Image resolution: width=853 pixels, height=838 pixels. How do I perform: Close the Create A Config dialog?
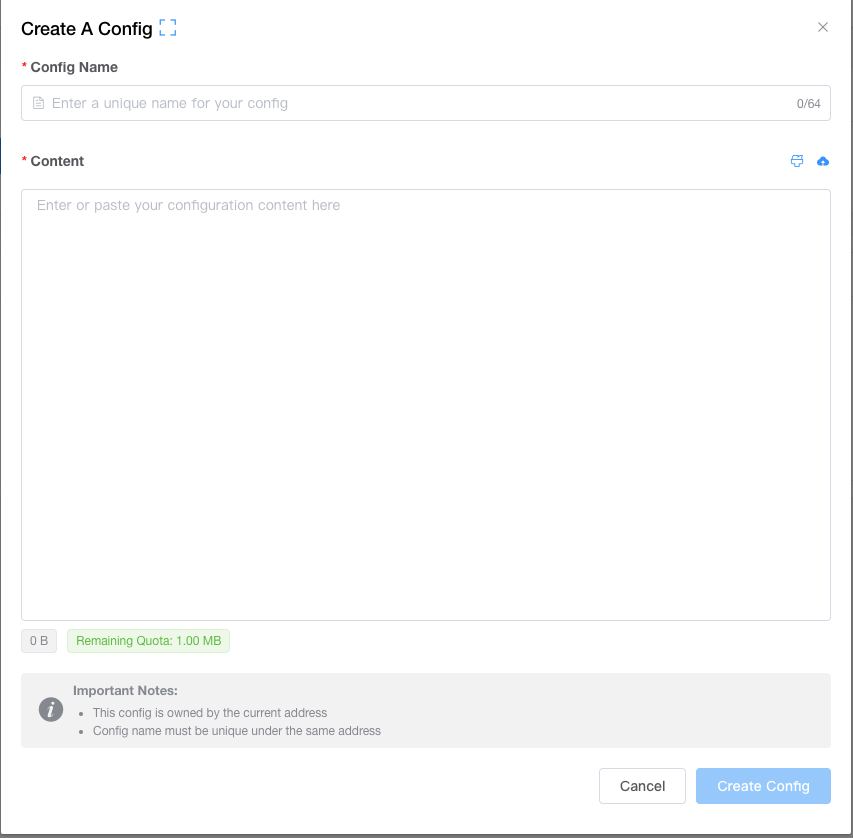(x=823, y=27)
